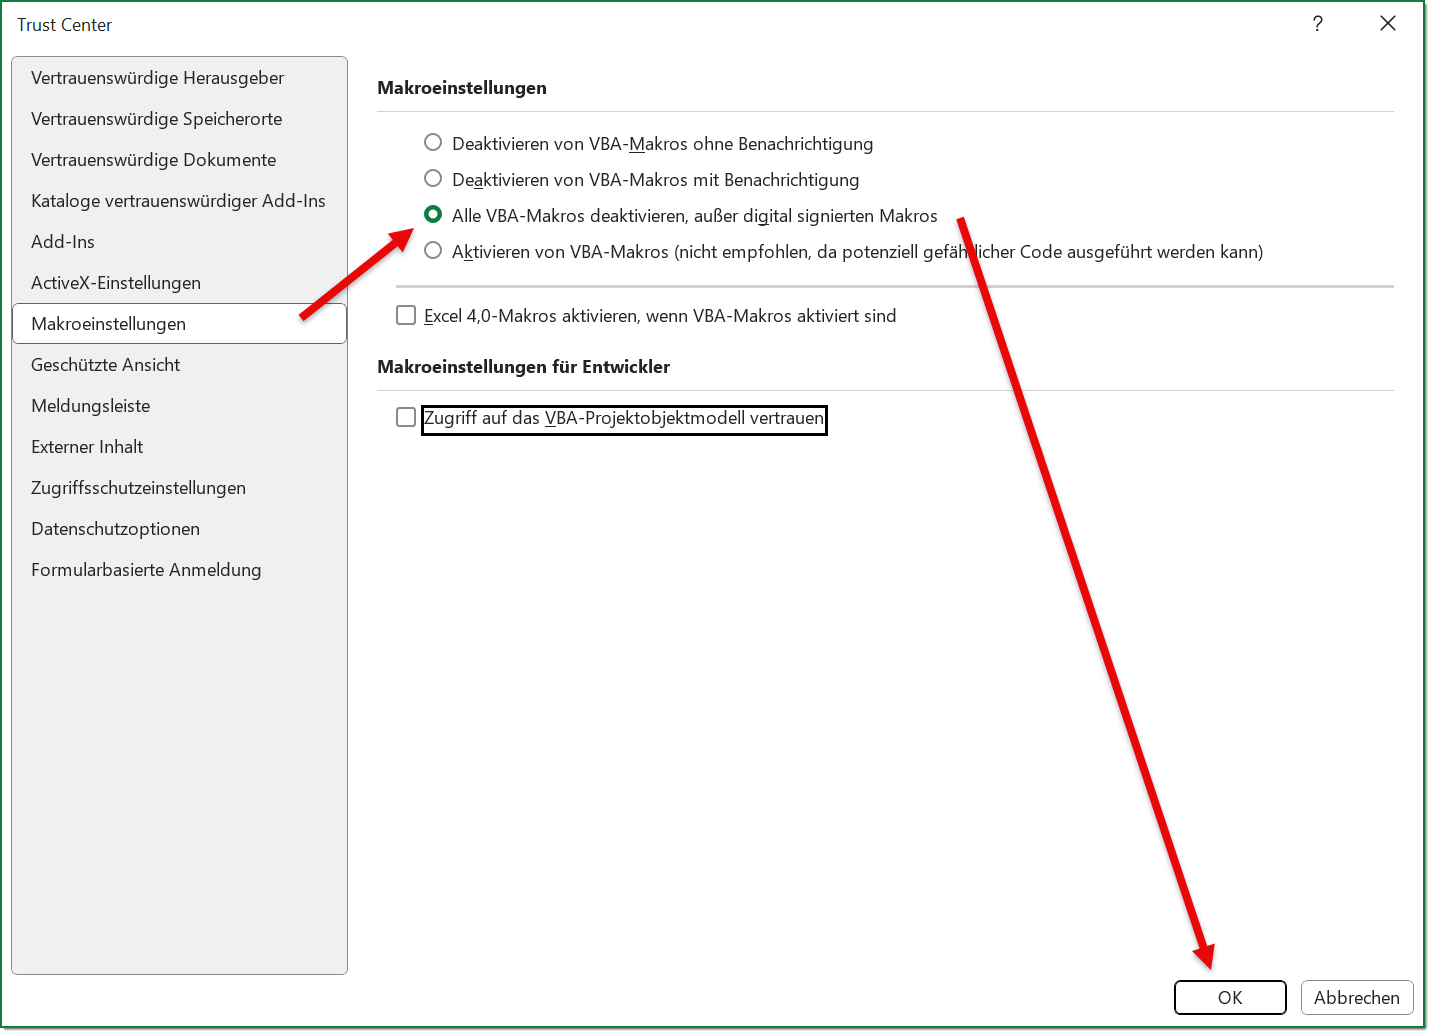Open Vertrauenswürdige Herausgeber category
This screenshot has width=1431, height=1034.
tap(157, 78)
